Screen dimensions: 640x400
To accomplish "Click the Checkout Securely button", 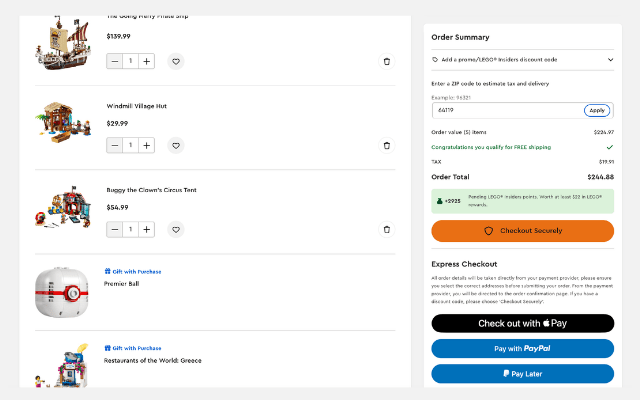I will 522,231.
